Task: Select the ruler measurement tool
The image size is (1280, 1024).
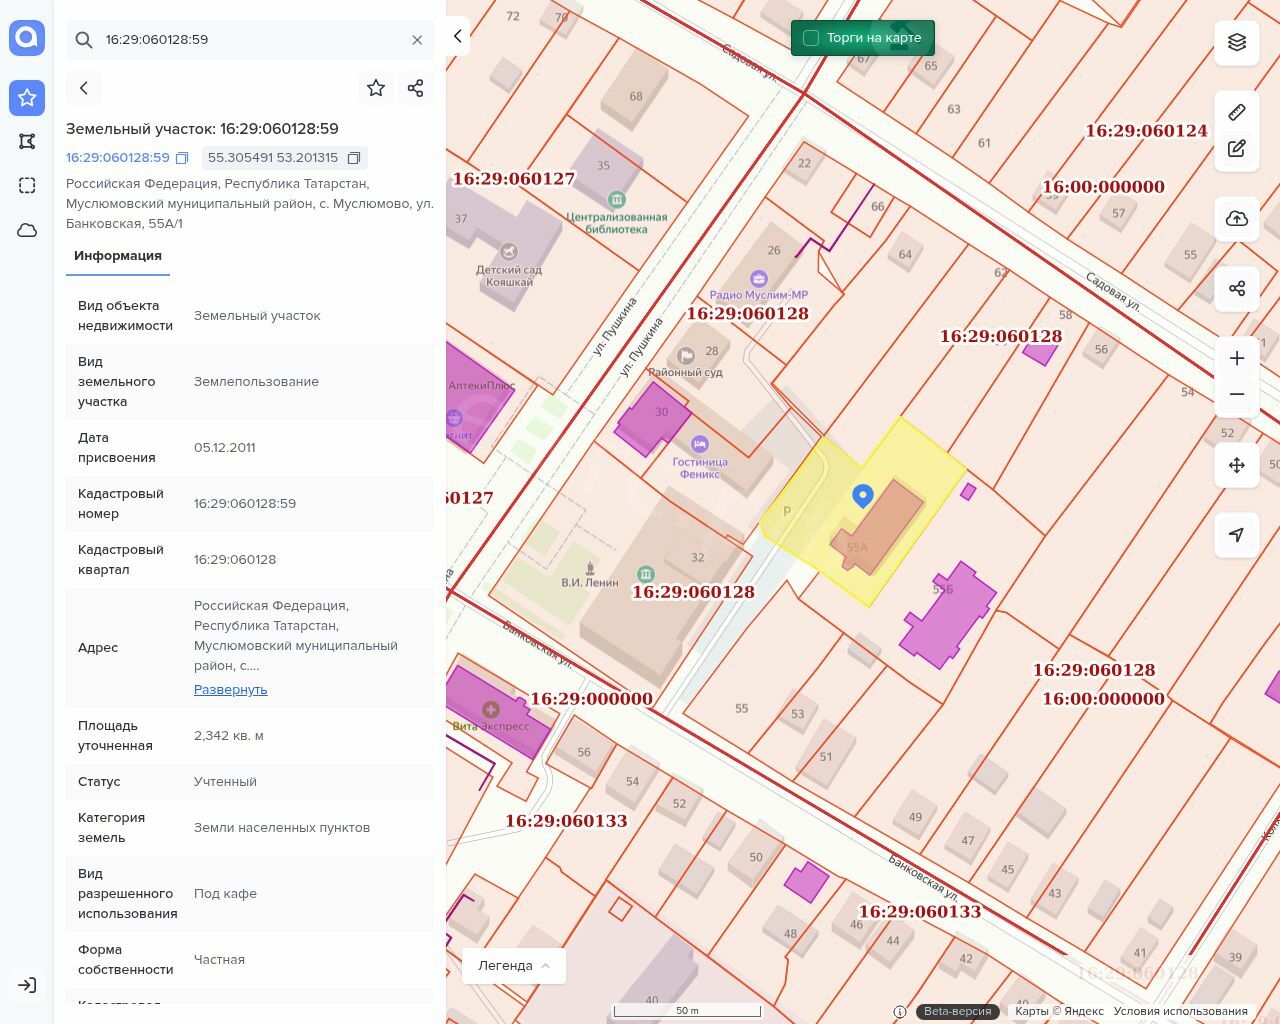Action: coord(1237,112)
